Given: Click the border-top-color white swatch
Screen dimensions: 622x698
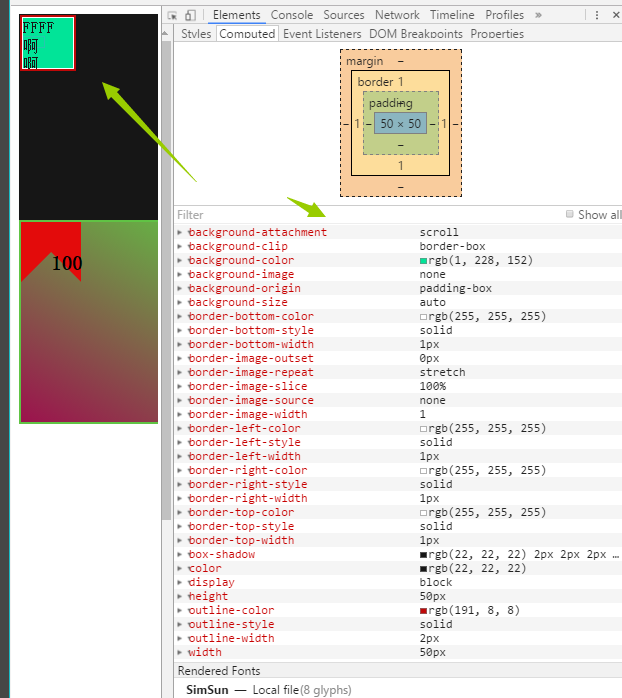Looking at the screenshot, I should [x=423, y=513].
